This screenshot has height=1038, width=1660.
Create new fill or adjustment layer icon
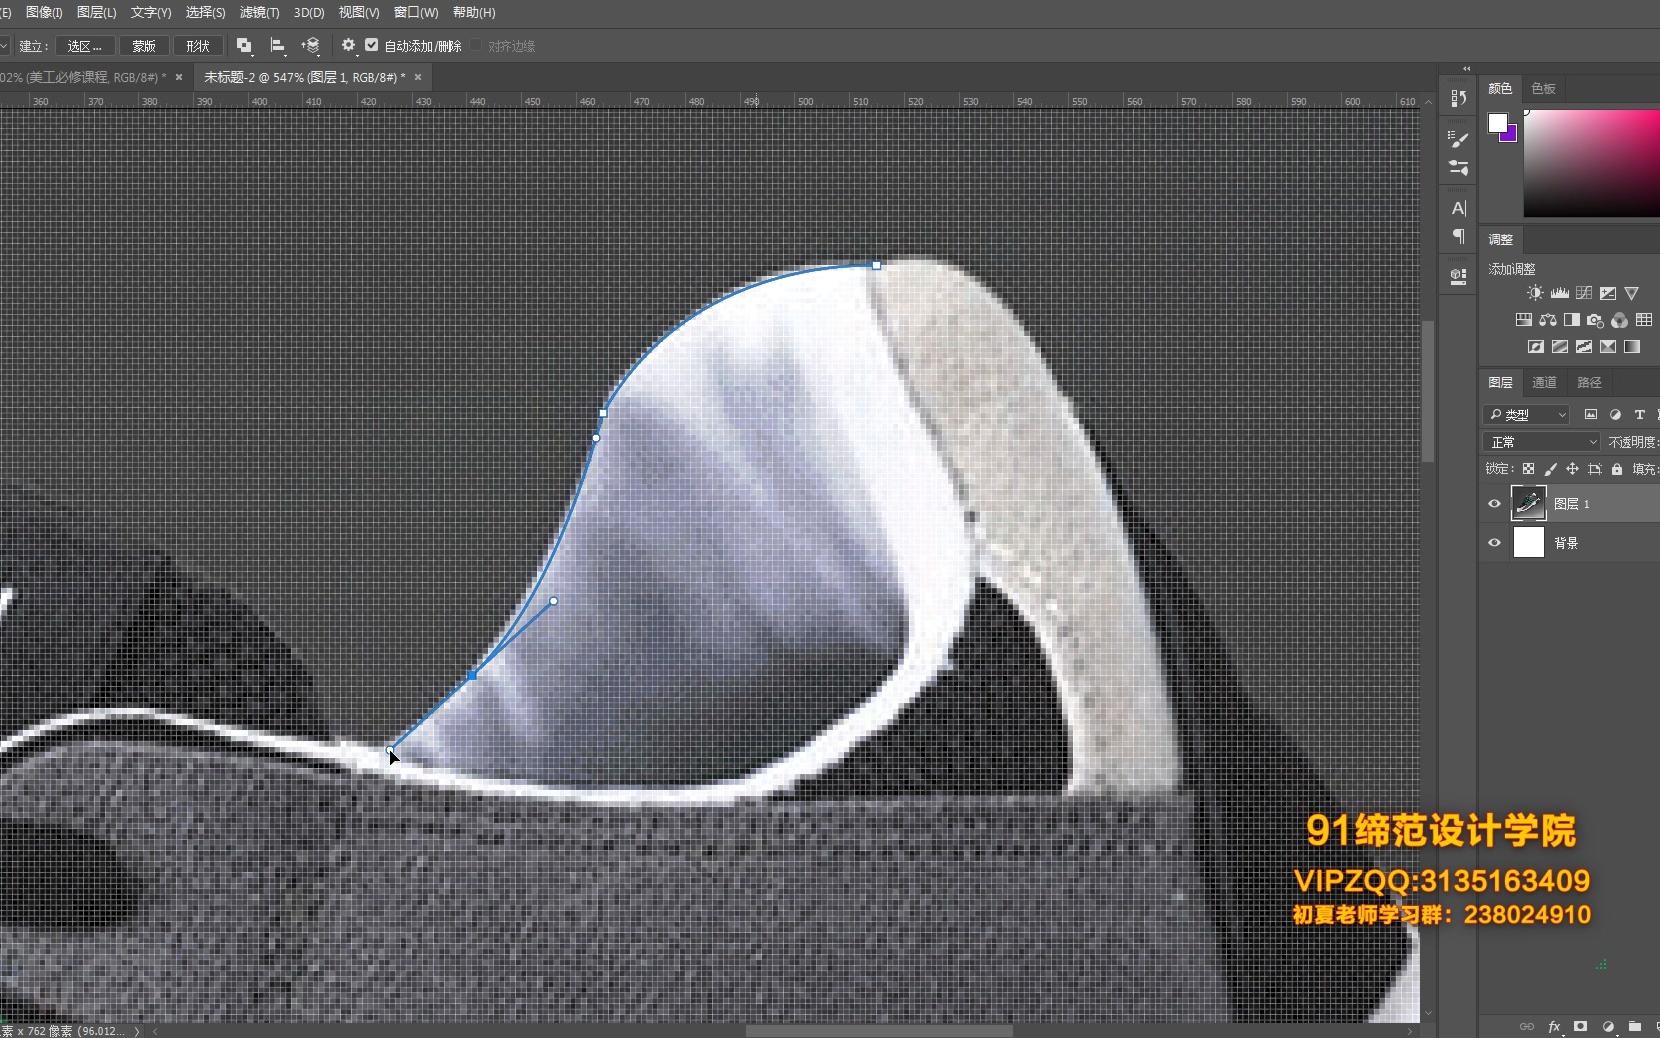(x=1608, y=1026)
